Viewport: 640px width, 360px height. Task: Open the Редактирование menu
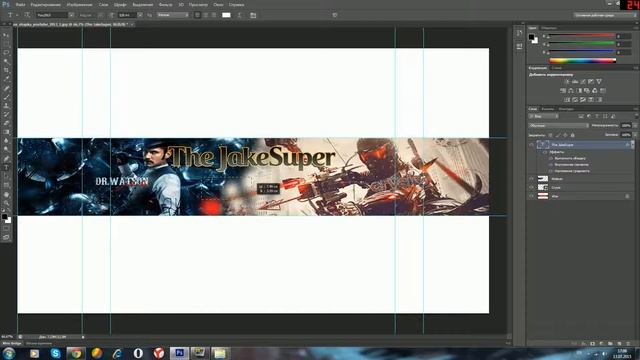click(46, 5)
